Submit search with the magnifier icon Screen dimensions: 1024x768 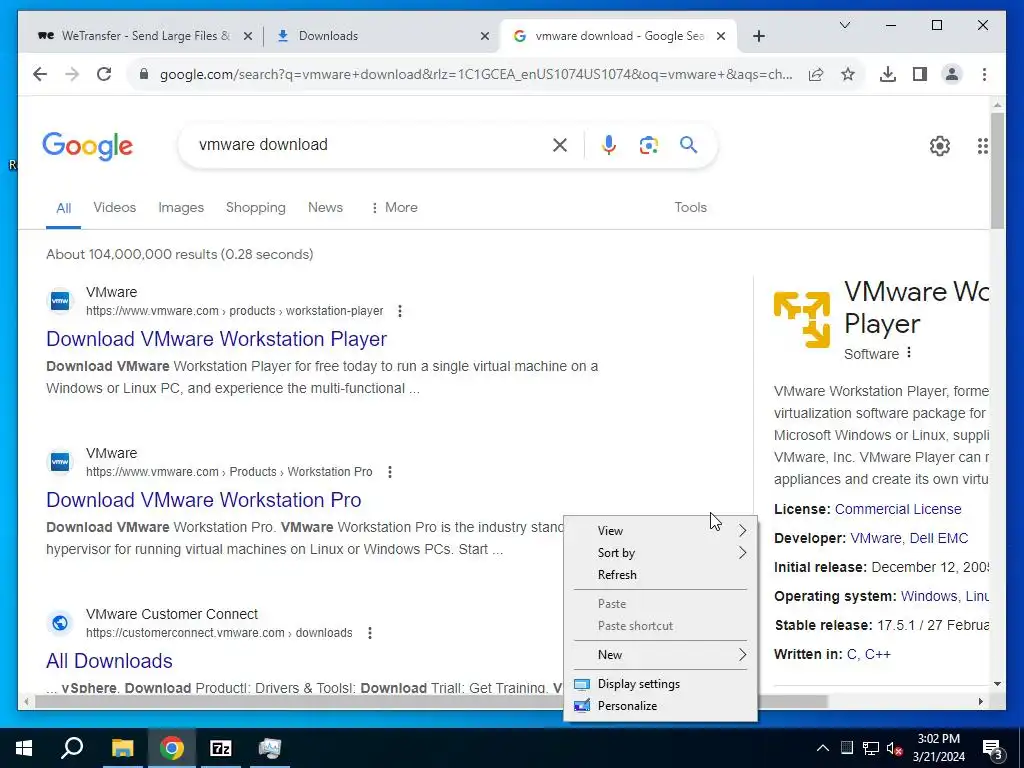click(688, 145)
